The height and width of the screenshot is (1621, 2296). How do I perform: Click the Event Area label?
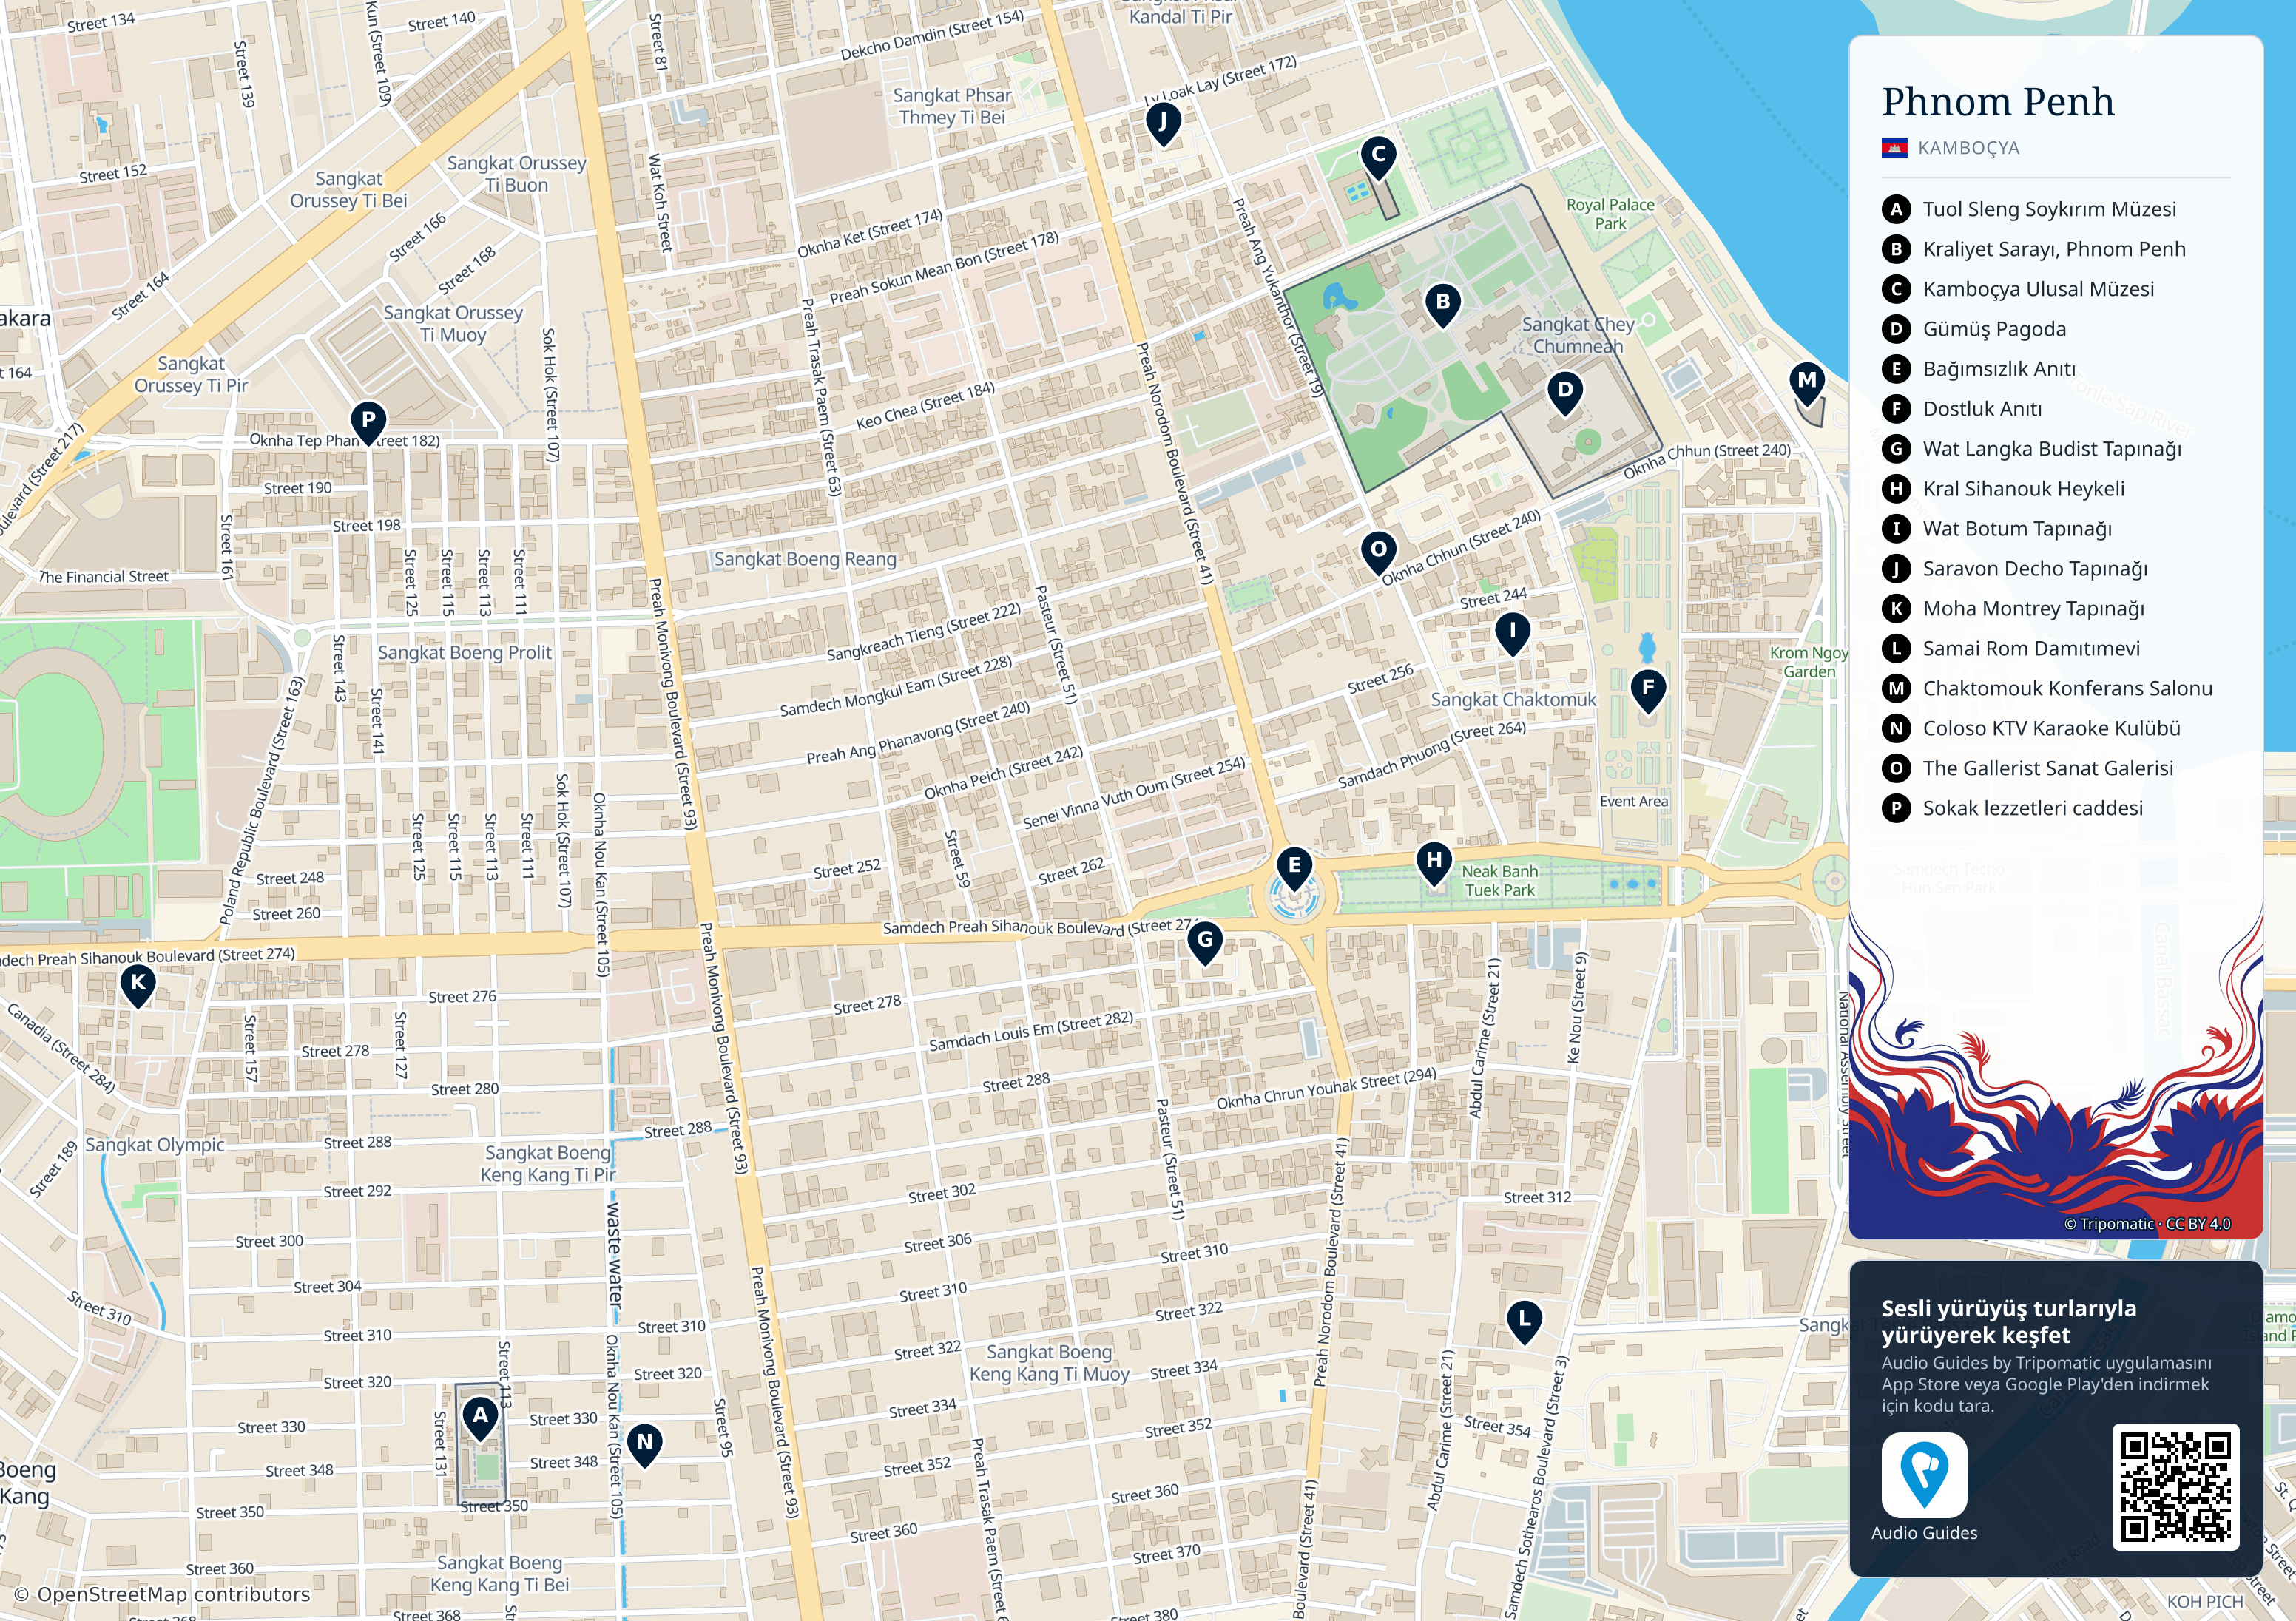coord(1634,801)
